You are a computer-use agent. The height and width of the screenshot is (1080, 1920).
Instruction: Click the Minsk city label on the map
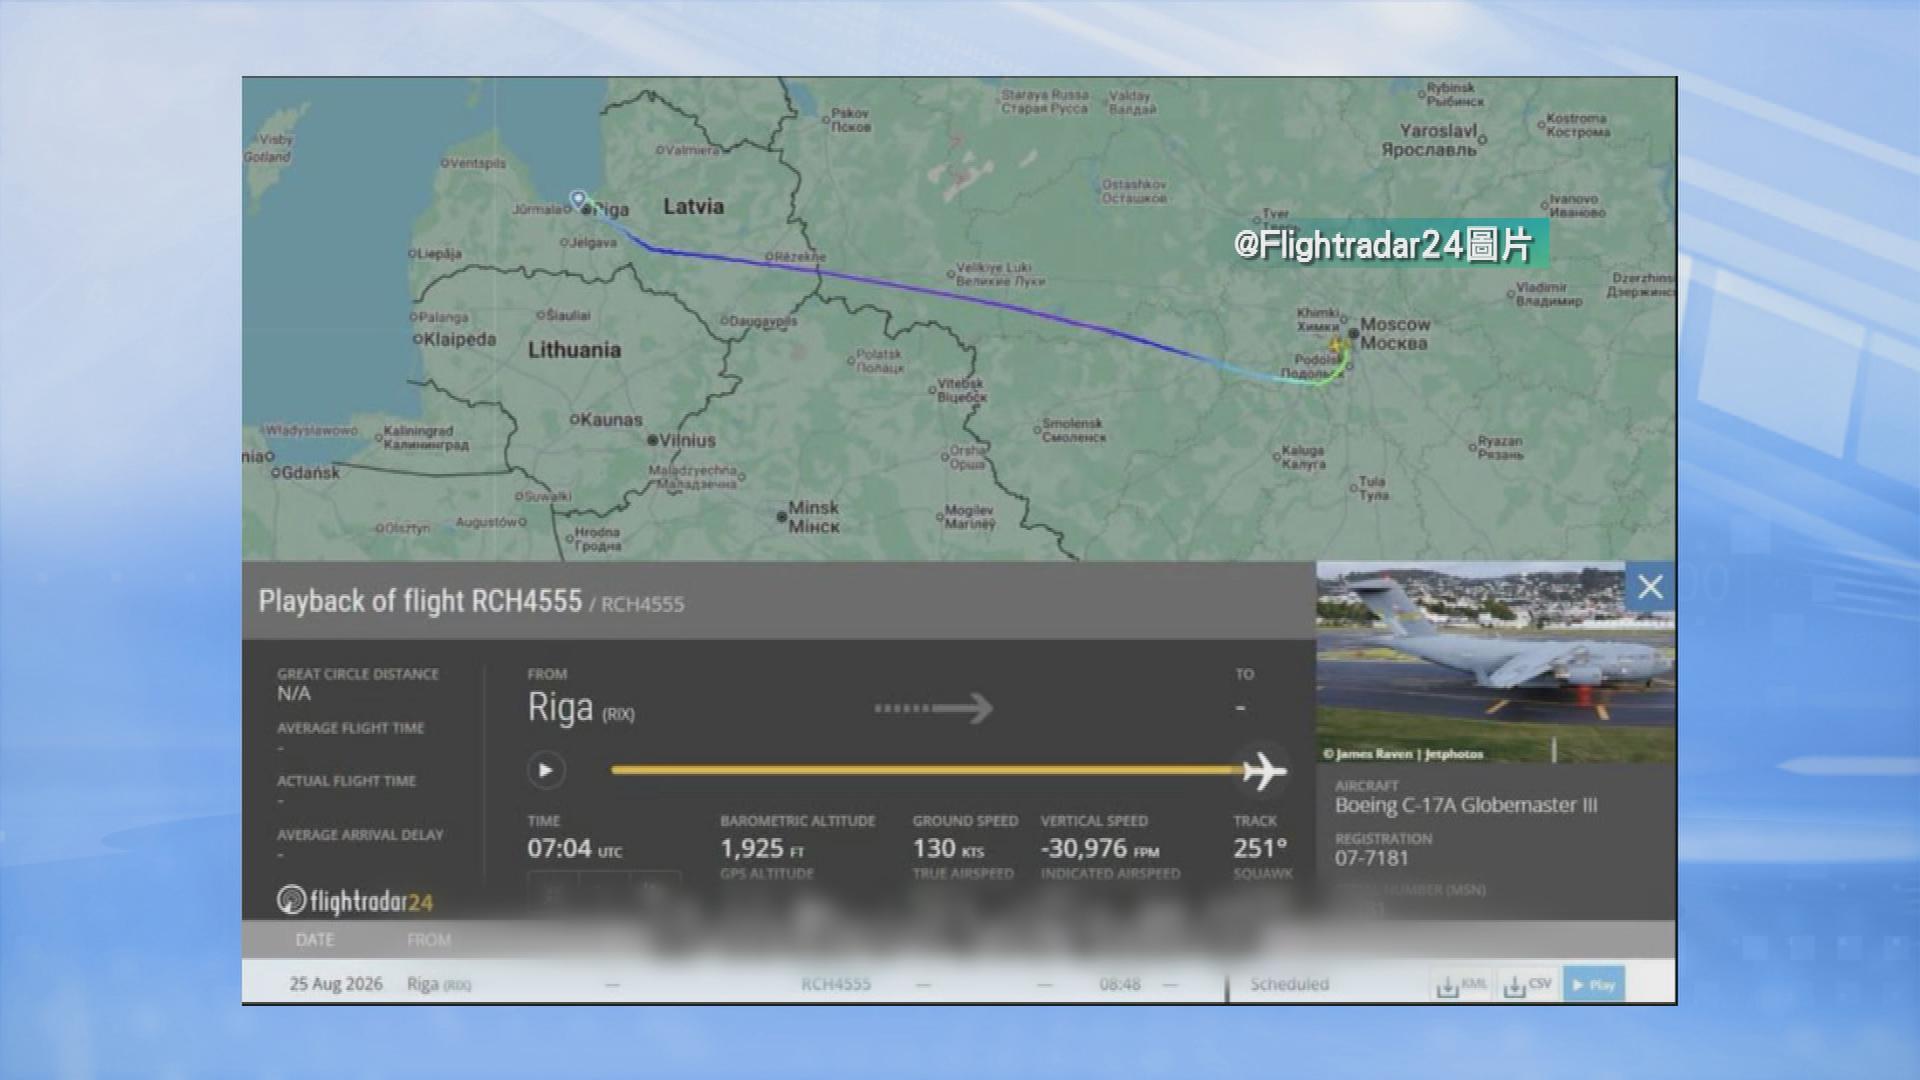[814, 516]
